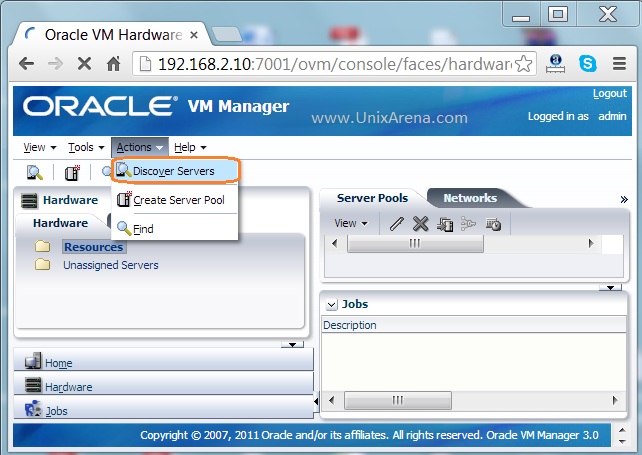This screenshot has height=455, width=642.
Task: Choose Find from the Actions menu
Action: 176,229
